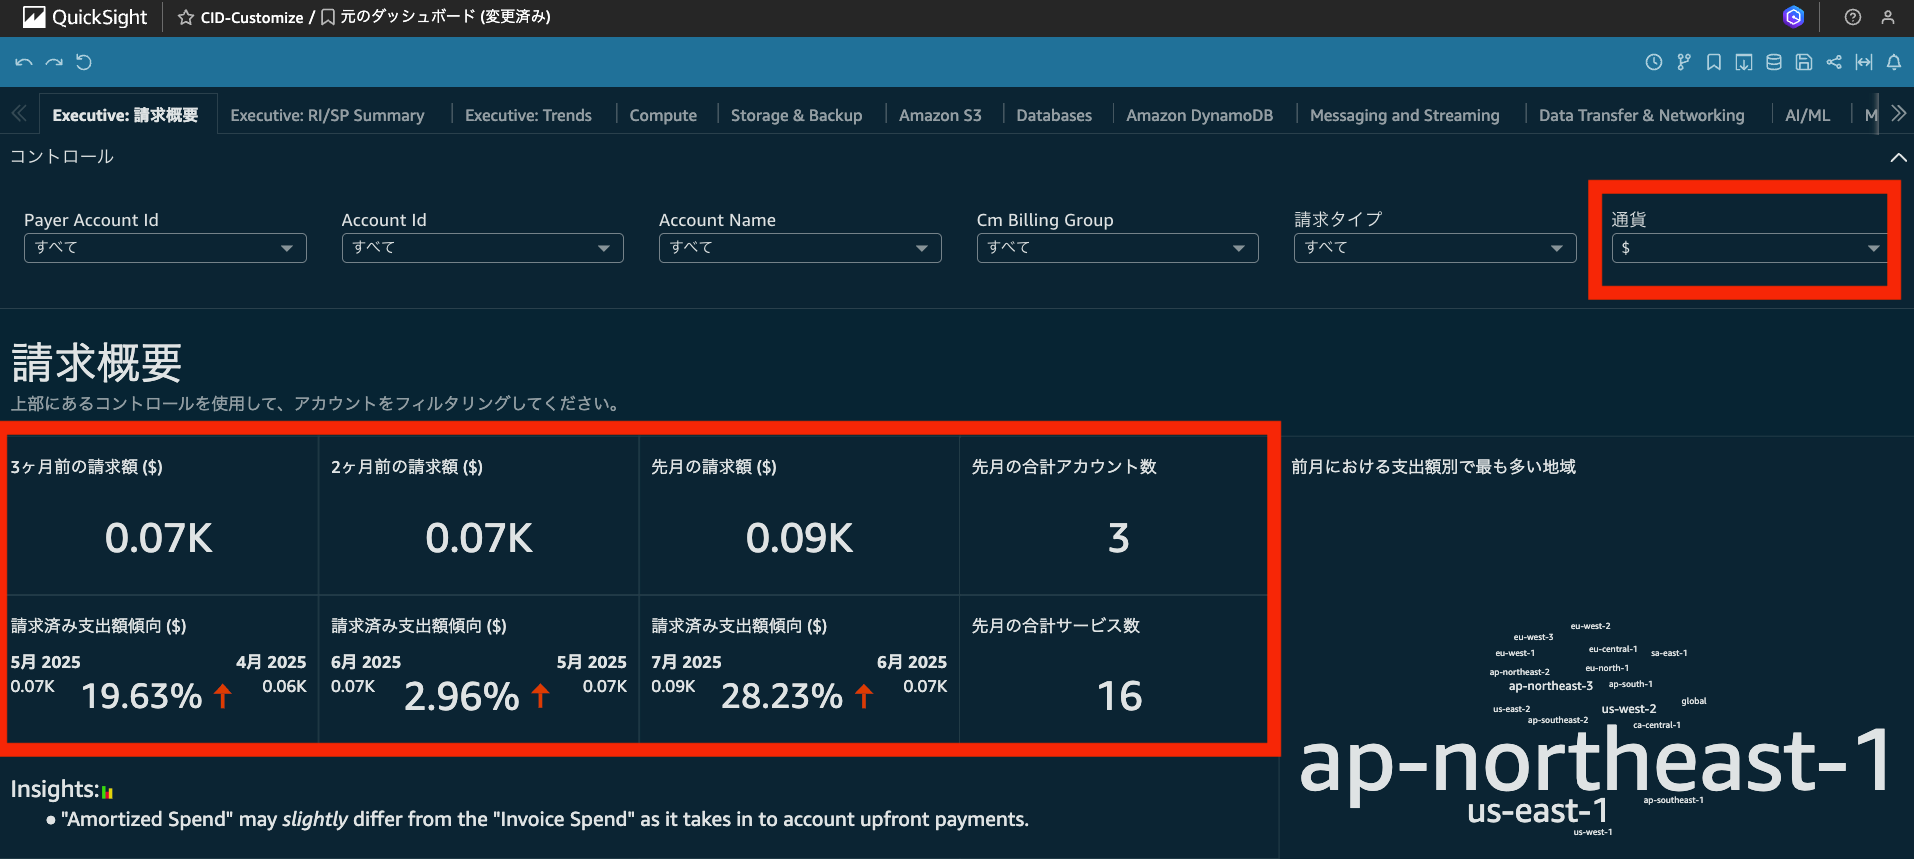This screenshot has width=1914, height=859.
Task: Click the QuickSight logo icon
Action: [34, 17]
